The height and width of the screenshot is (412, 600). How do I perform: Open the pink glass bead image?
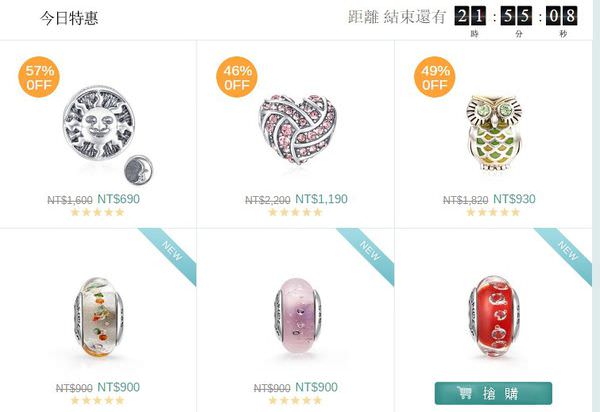pyautogui.click(x=297, y=316)
